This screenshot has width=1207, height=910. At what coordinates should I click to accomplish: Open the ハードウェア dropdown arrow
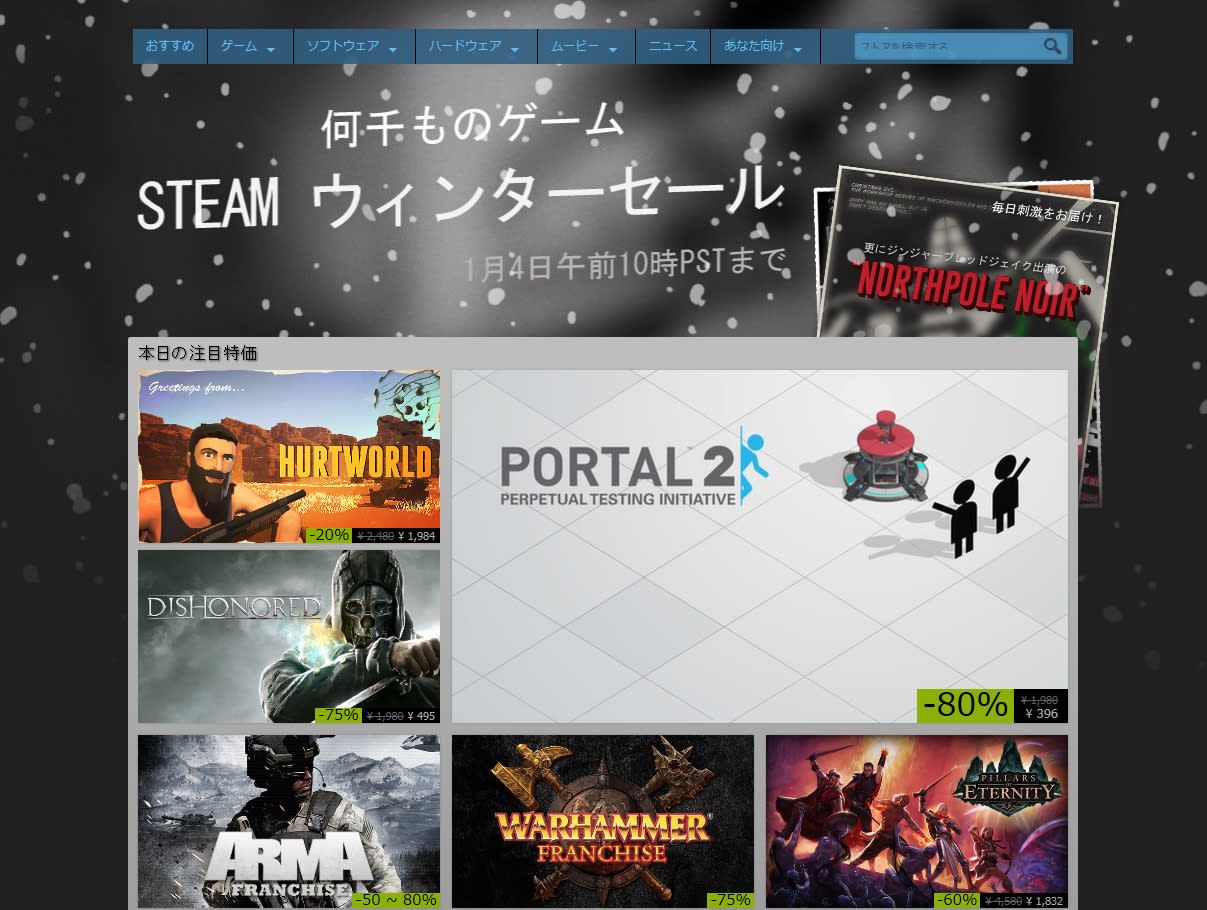tap(515, 49)
